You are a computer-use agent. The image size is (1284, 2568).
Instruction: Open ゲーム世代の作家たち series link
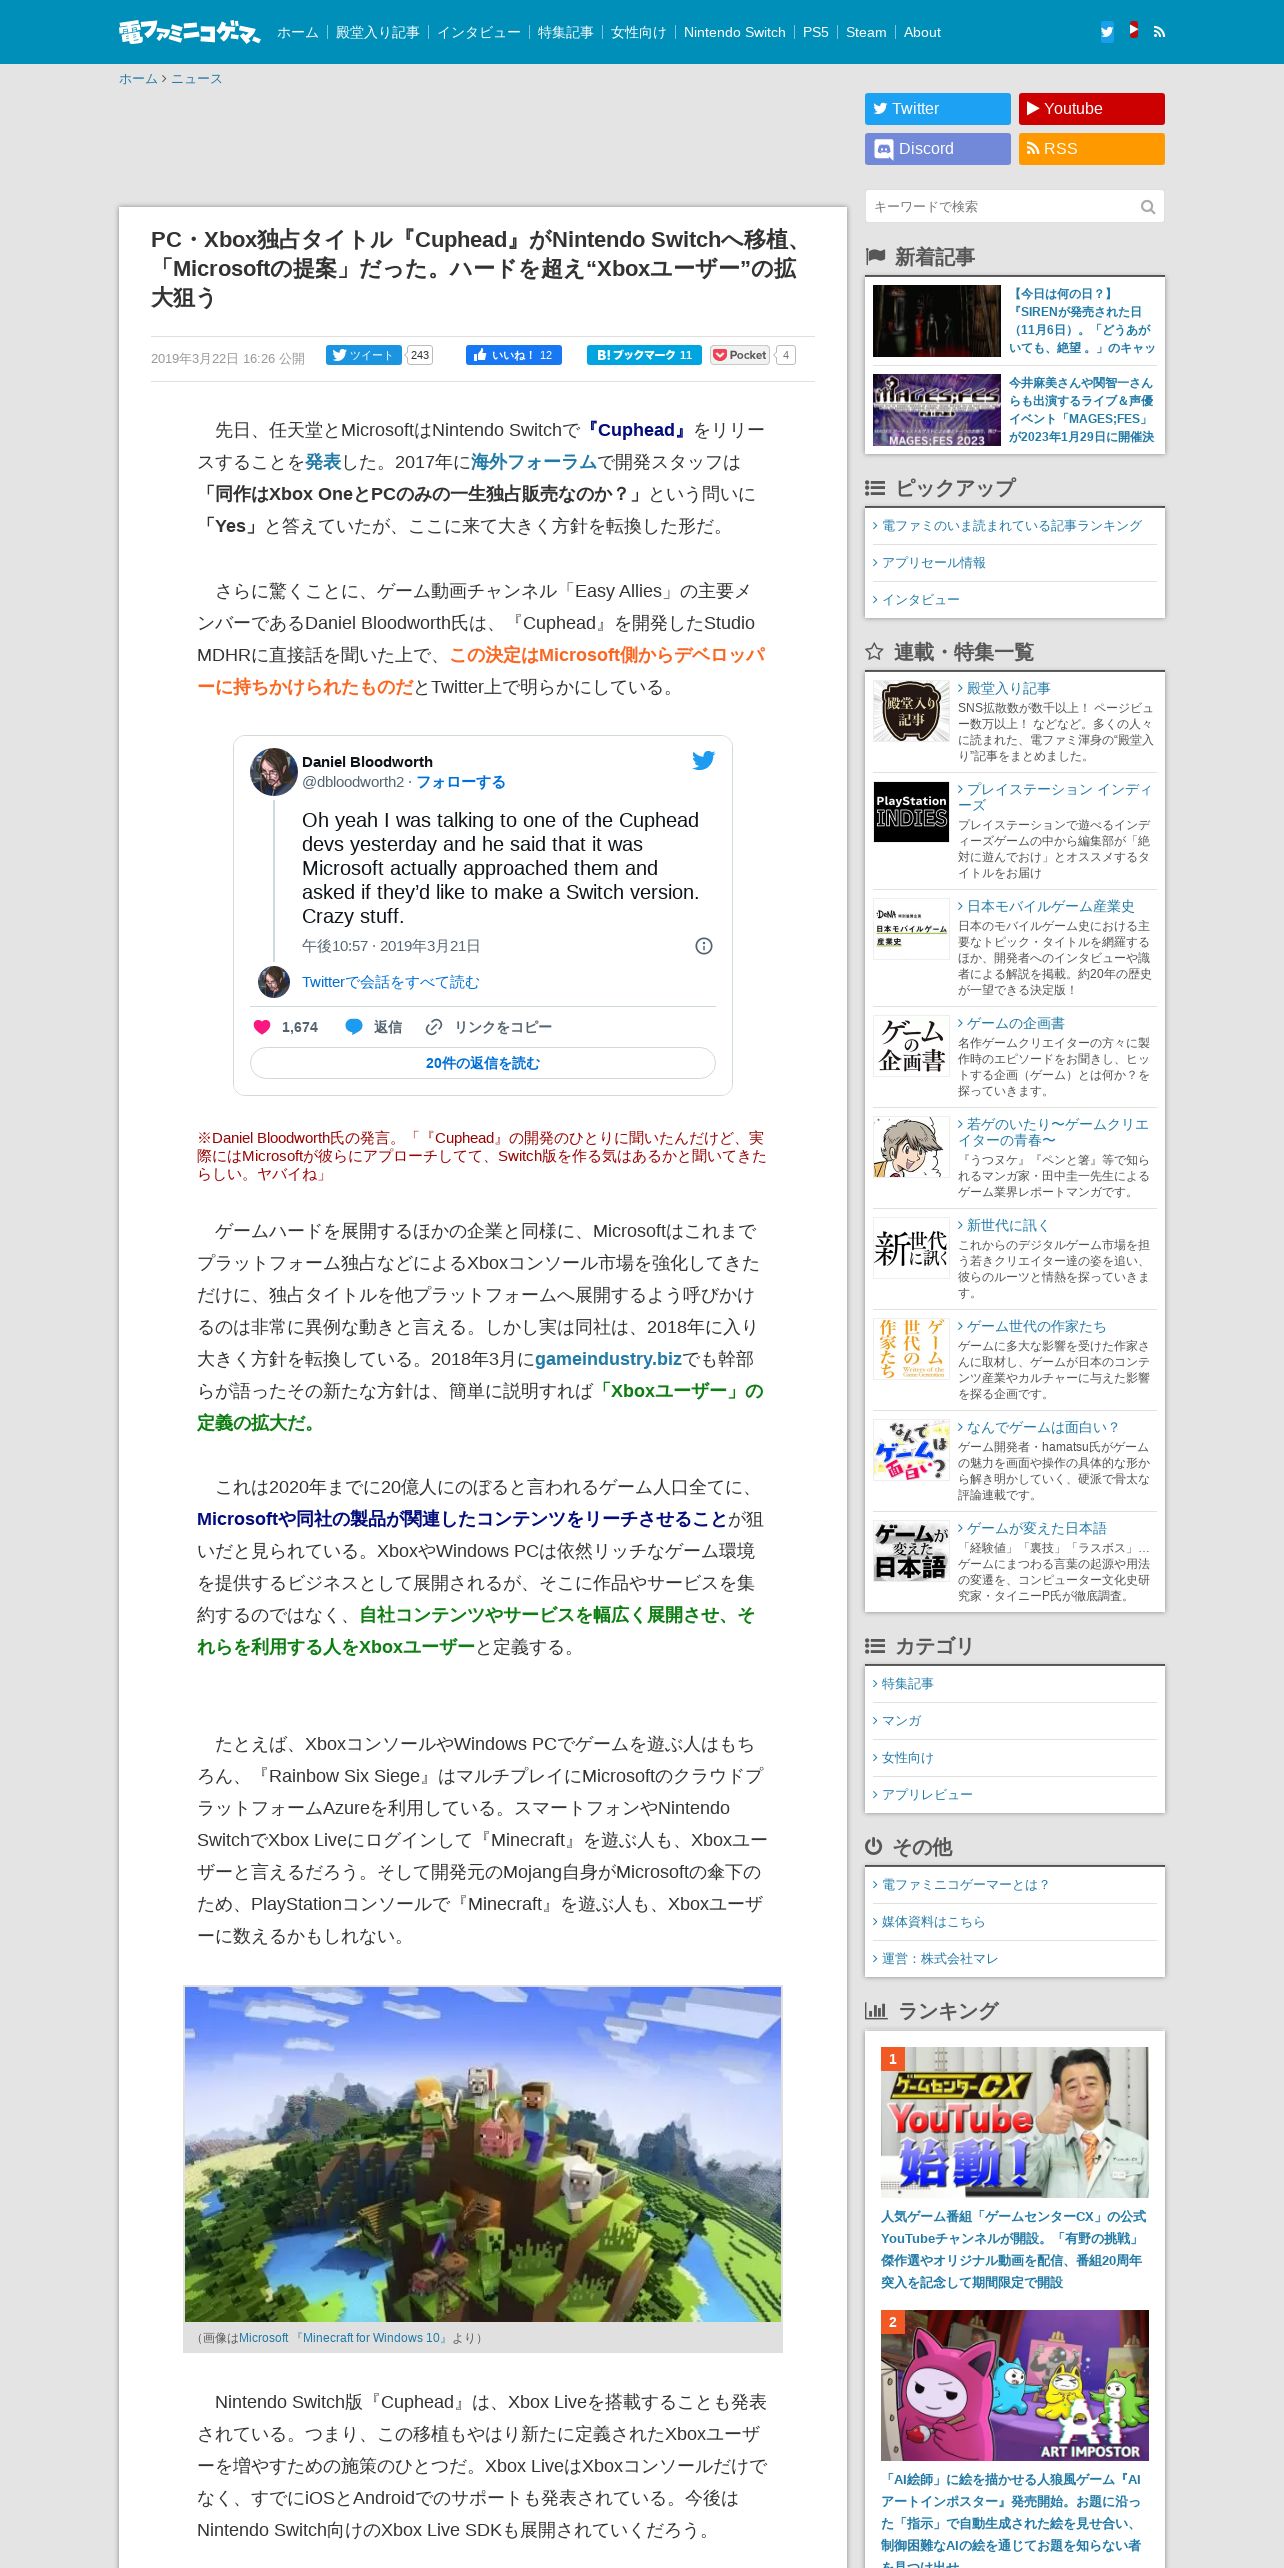tap(1036, 1326)
